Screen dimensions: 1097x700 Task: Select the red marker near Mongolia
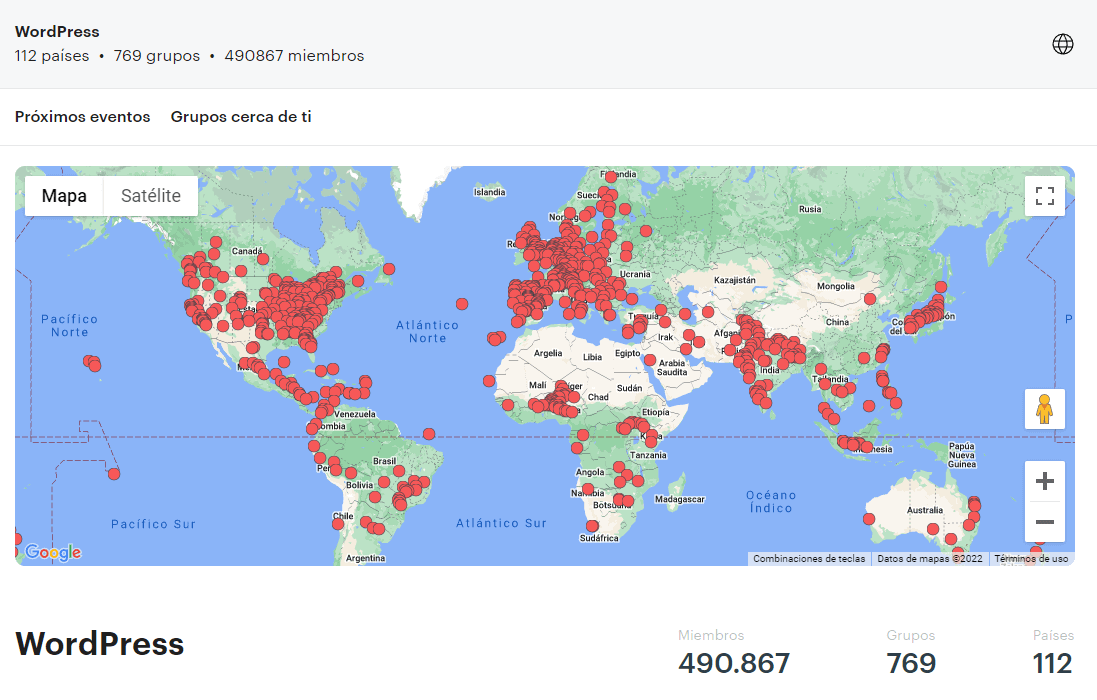coord(870,299)
